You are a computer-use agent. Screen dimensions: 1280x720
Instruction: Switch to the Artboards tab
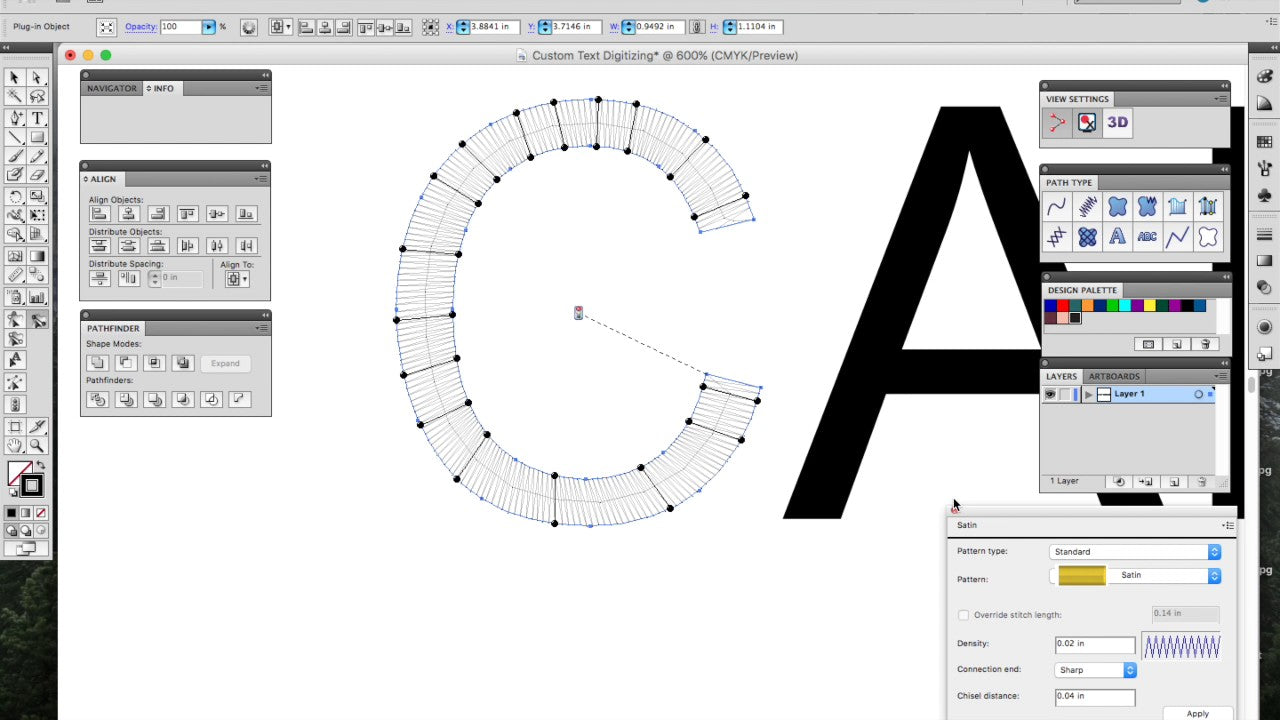(1113, 376)
